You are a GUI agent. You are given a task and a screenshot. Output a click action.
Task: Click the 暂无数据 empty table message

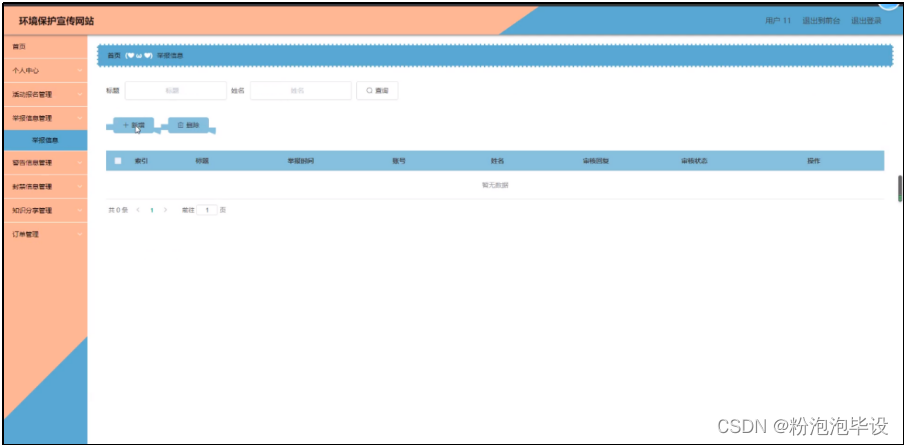tap(495, 185)
